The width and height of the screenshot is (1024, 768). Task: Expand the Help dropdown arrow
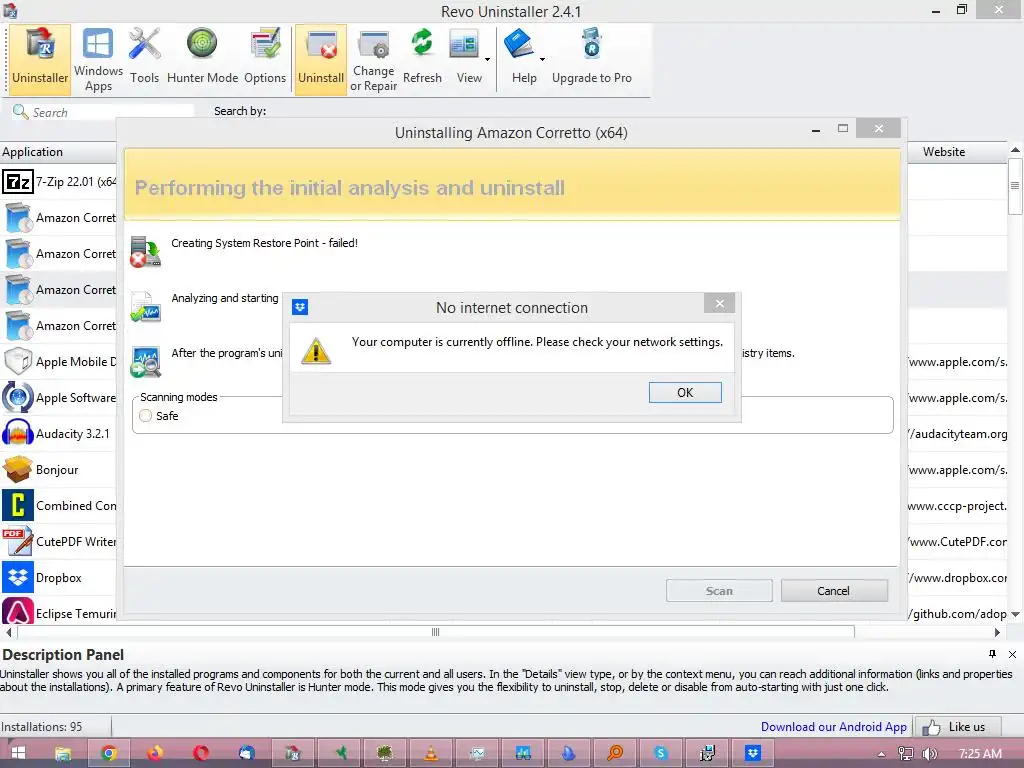(x=542, y=59)
